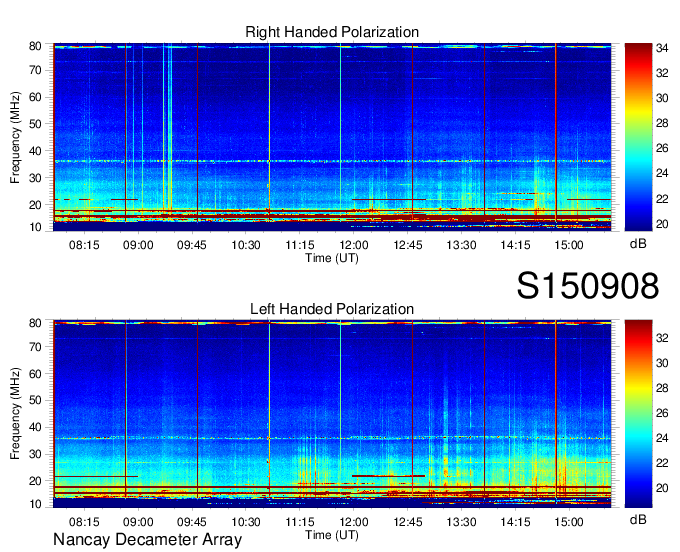680x552 pixels.
Task: Click the 80 frequency tick on top plot
Action: tap(35, 46)
